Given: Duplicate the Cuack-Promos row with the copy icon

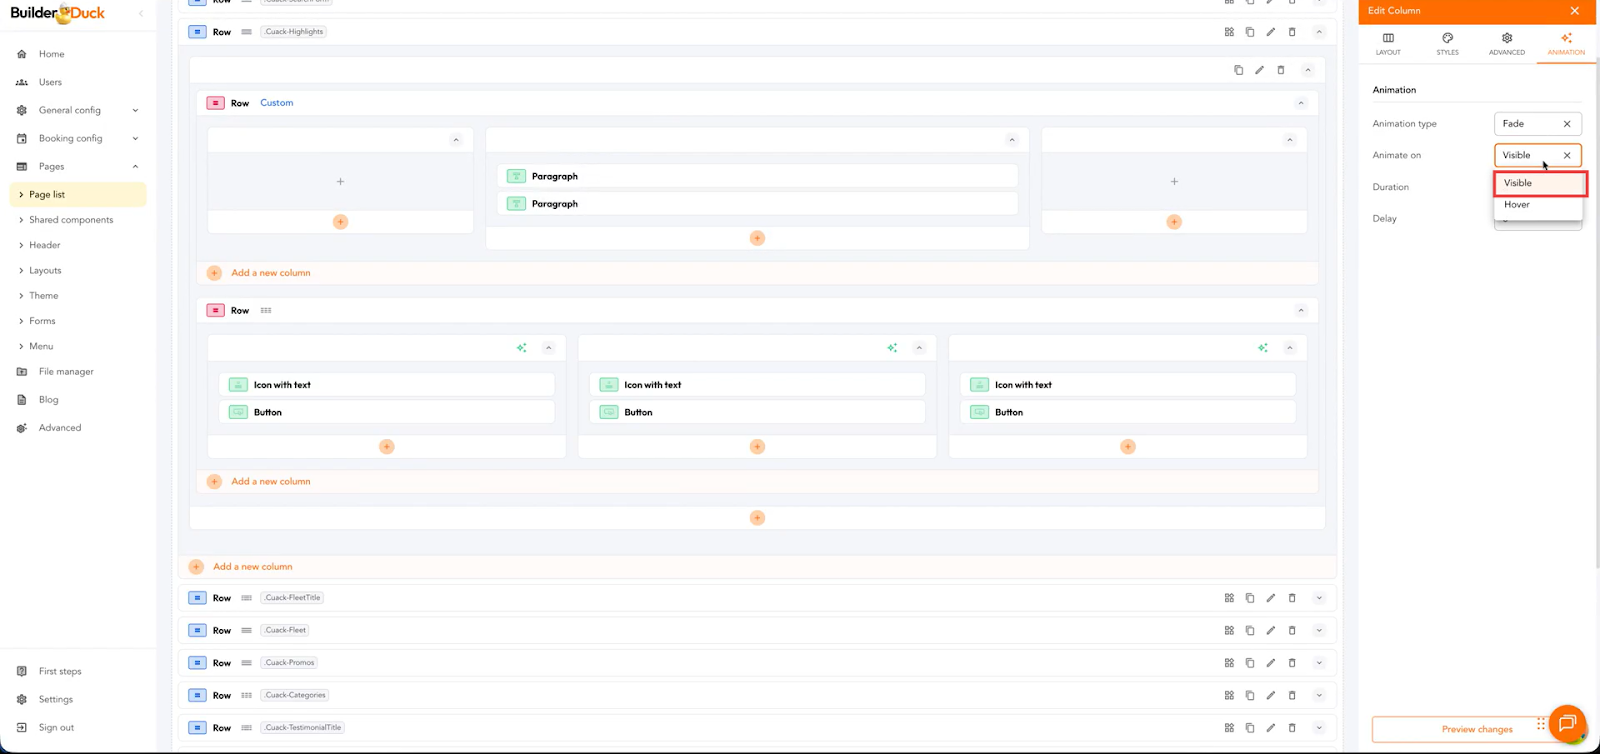Looking at the screenshot, I should coord(1249,663).
